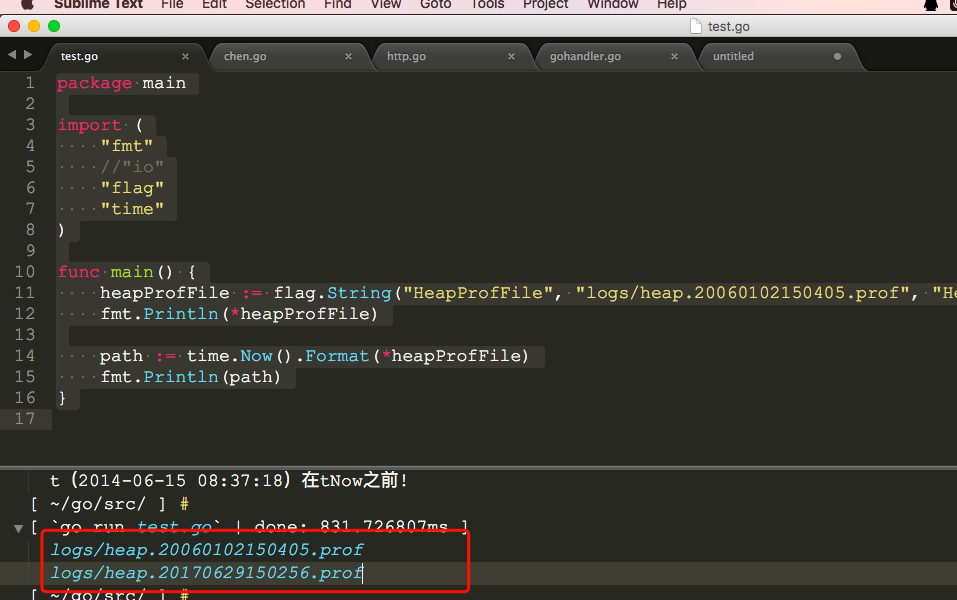
Task: Click 'String' method on line 11
Action: pos(359,293)
